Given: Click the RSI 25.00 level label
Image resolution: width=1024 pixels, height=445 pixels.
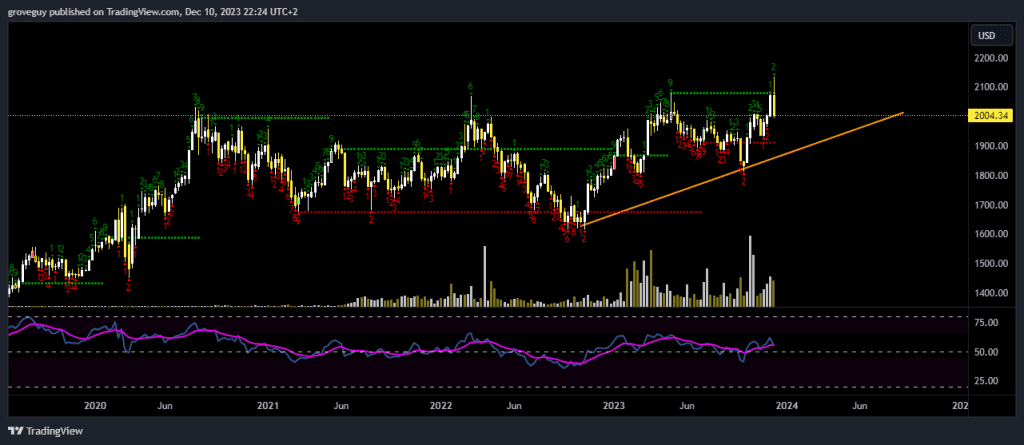Looking at the screenshot, I should (x=988, y=381).
